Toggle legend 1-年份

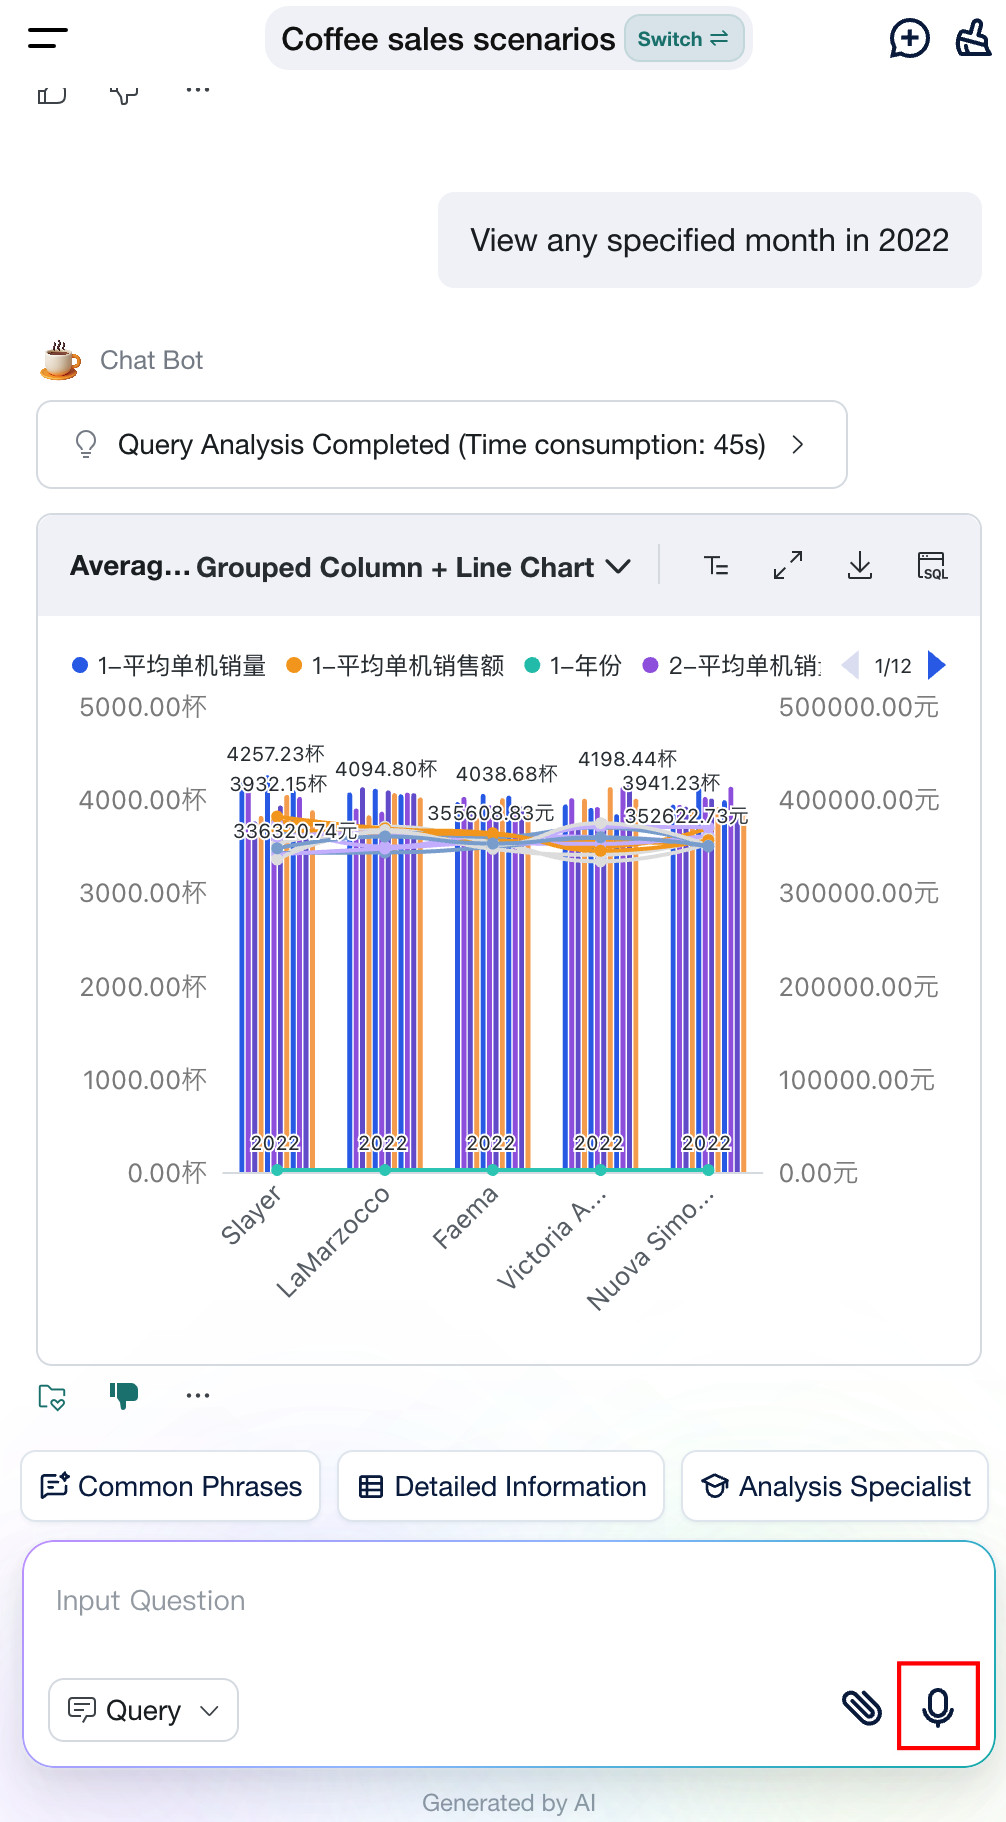[x=573, y=665]
